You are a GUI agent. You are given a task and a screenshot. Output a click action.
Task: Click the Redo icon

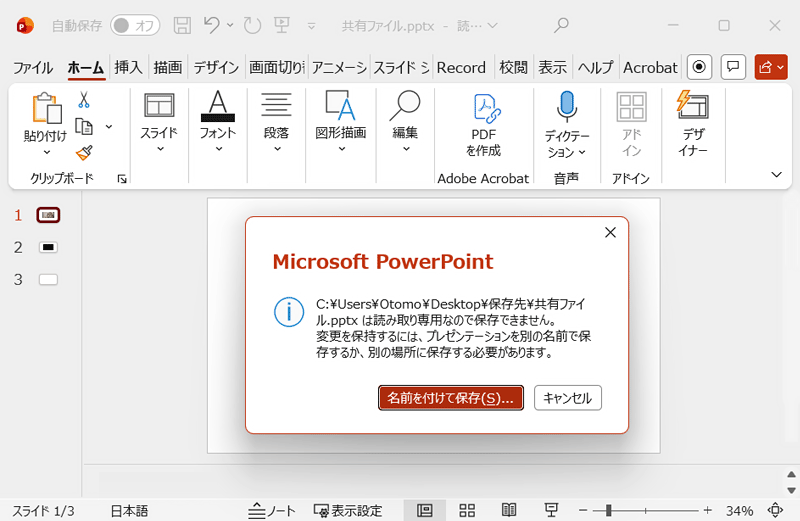point(252,25)
